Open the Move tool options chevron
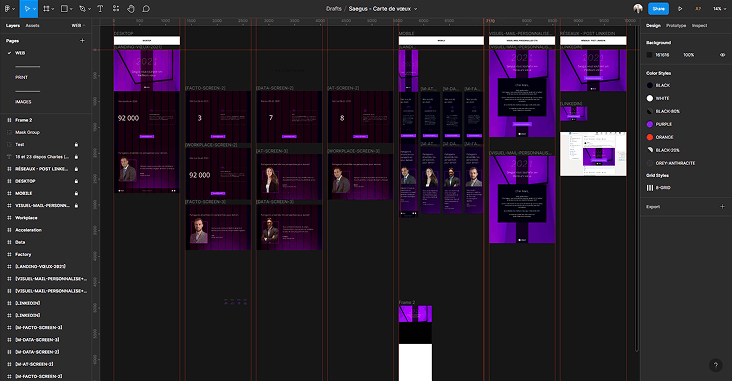Viewport: 732px width, 381px height. coord(35,9)
